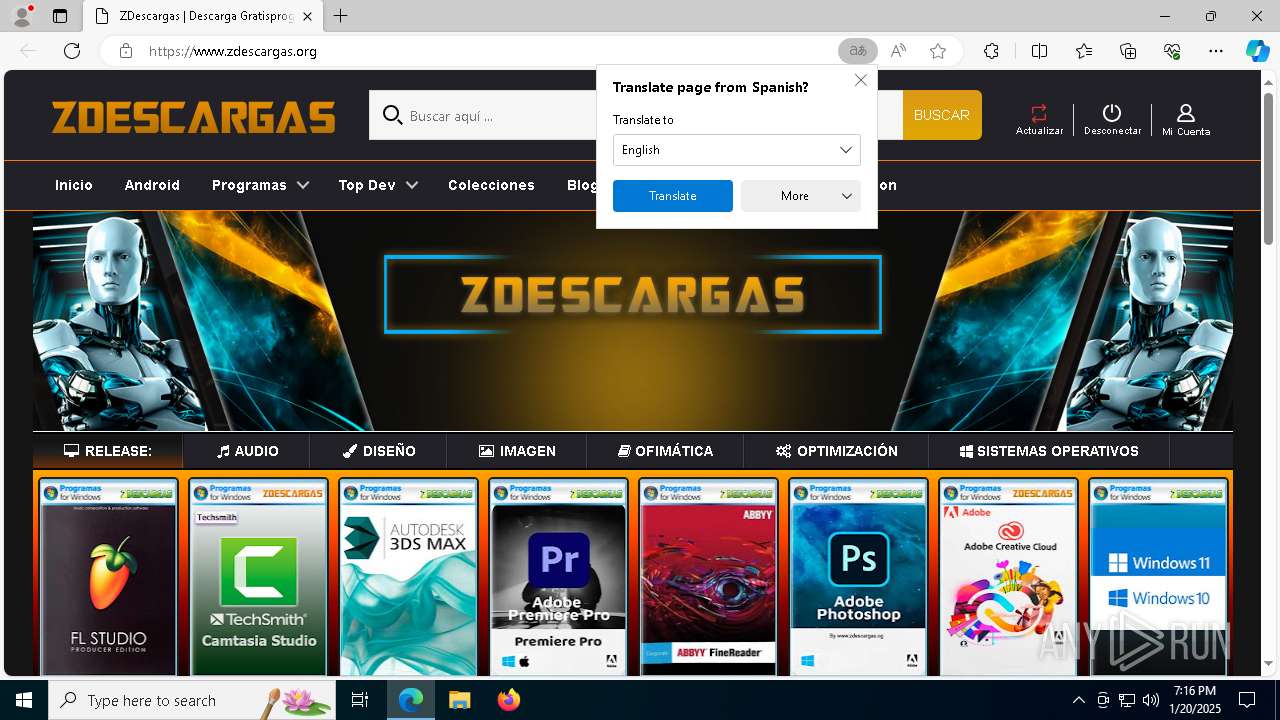Open Browser essentials heart icon

coord(1172,51)
